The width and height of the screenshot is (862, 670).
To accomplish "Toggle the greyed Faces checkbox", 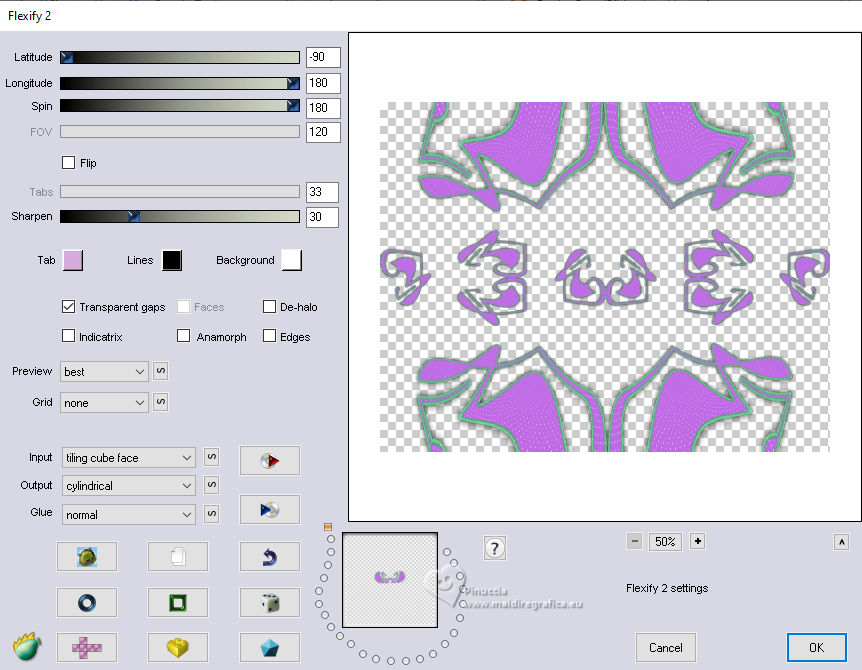I will 184,307.
